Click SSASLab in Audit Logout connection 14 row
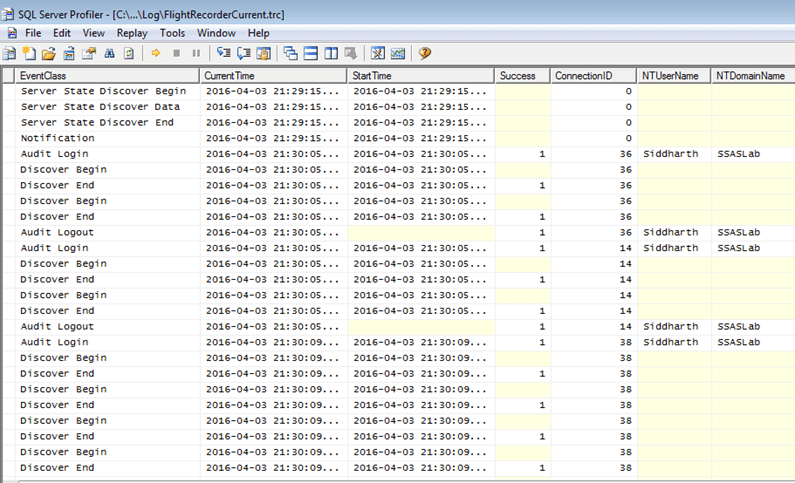795x483 pixels. [739, 327]
